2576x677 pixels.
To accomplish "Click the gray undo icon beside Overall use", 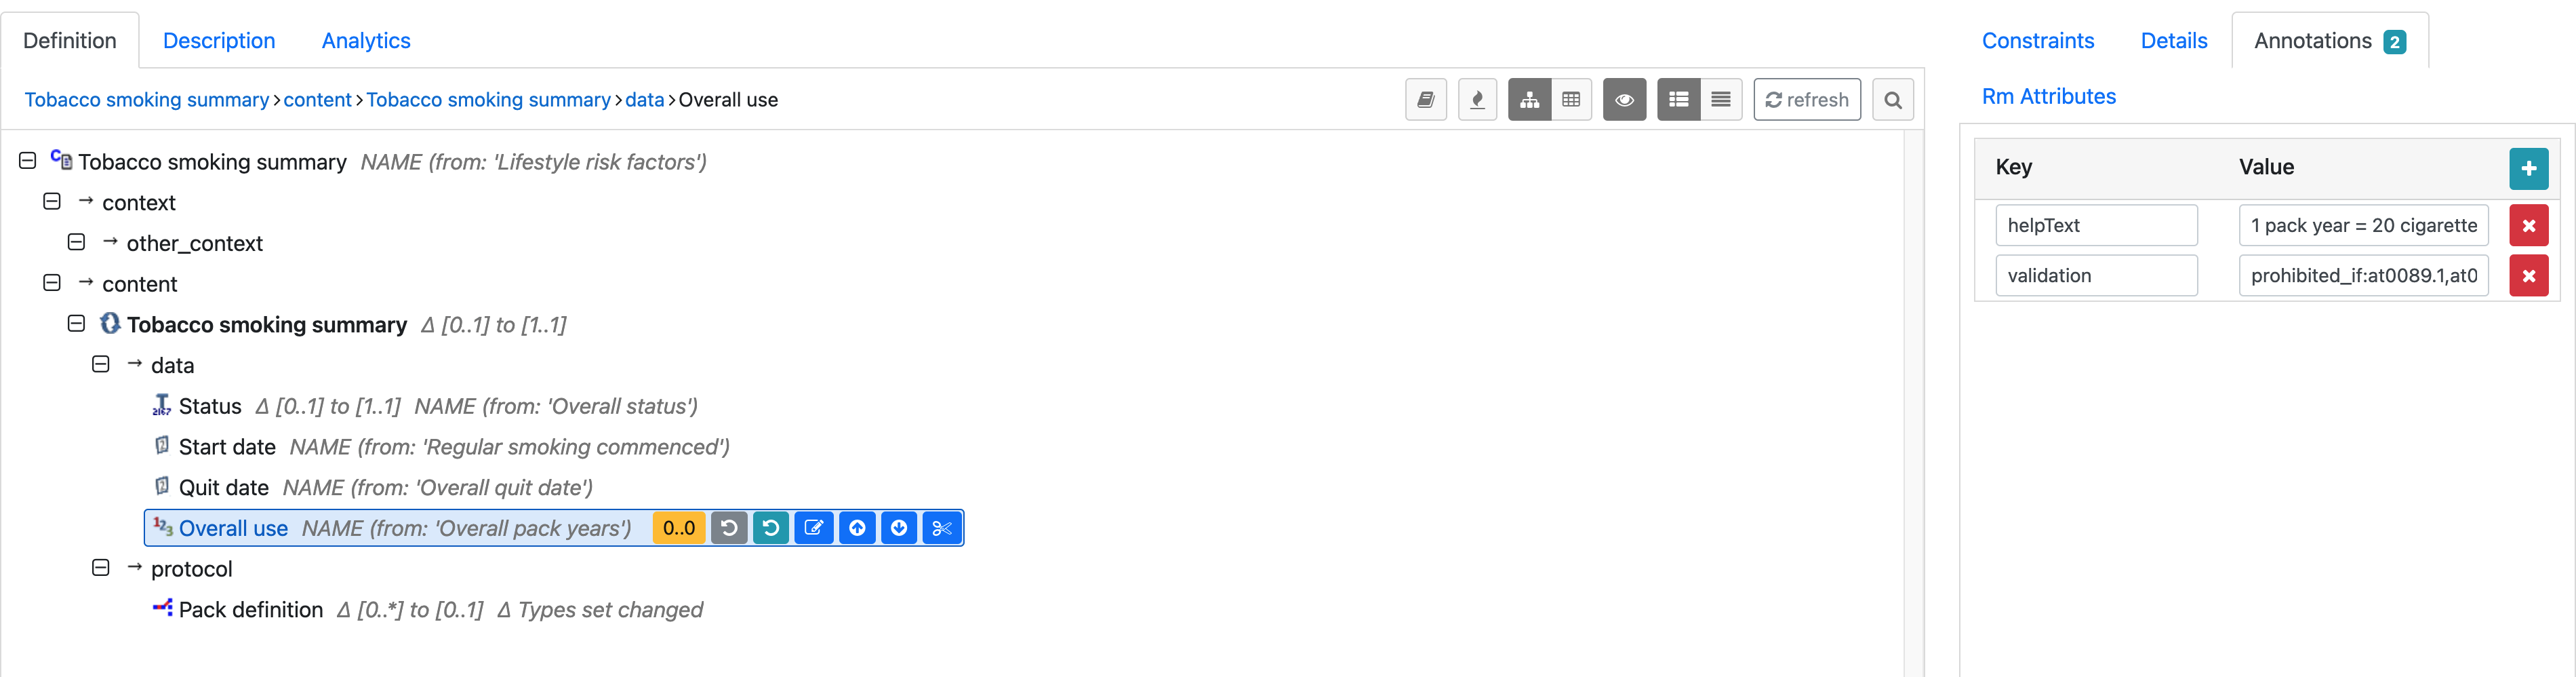I will (x=729, y=527).
